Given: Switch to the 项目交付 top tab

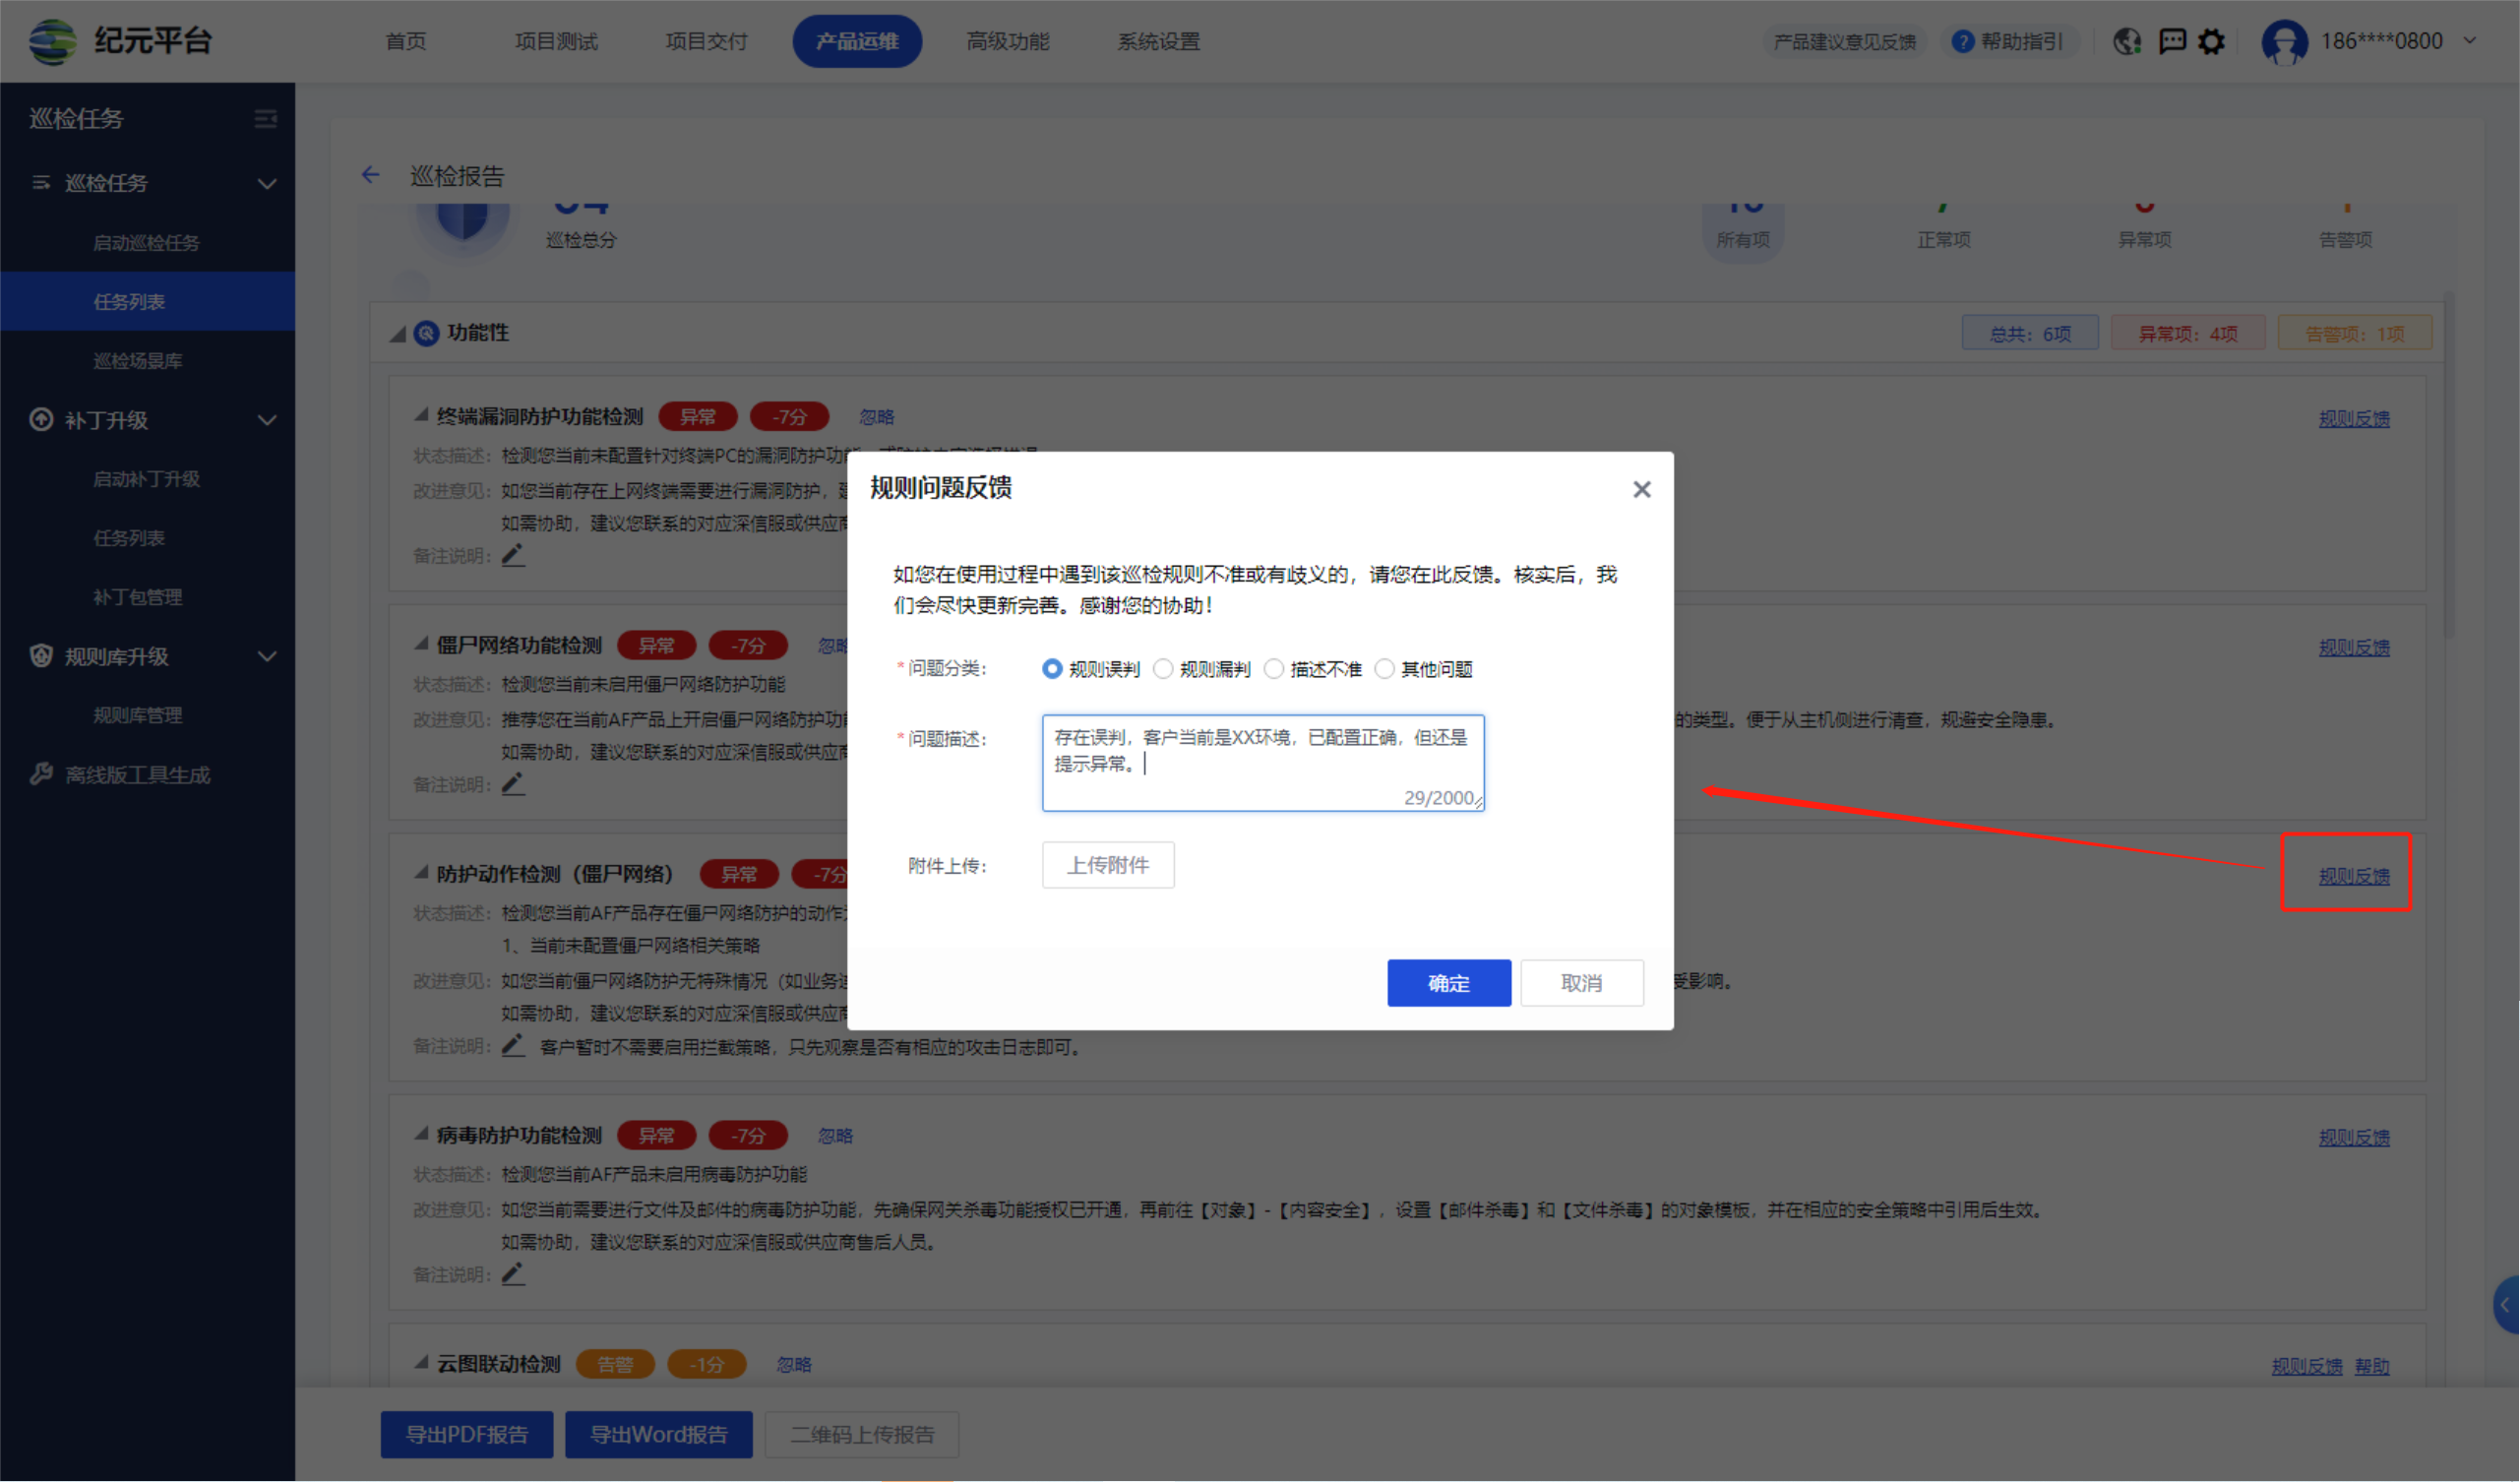Looking at the screenshot, I should click(706, 42).
